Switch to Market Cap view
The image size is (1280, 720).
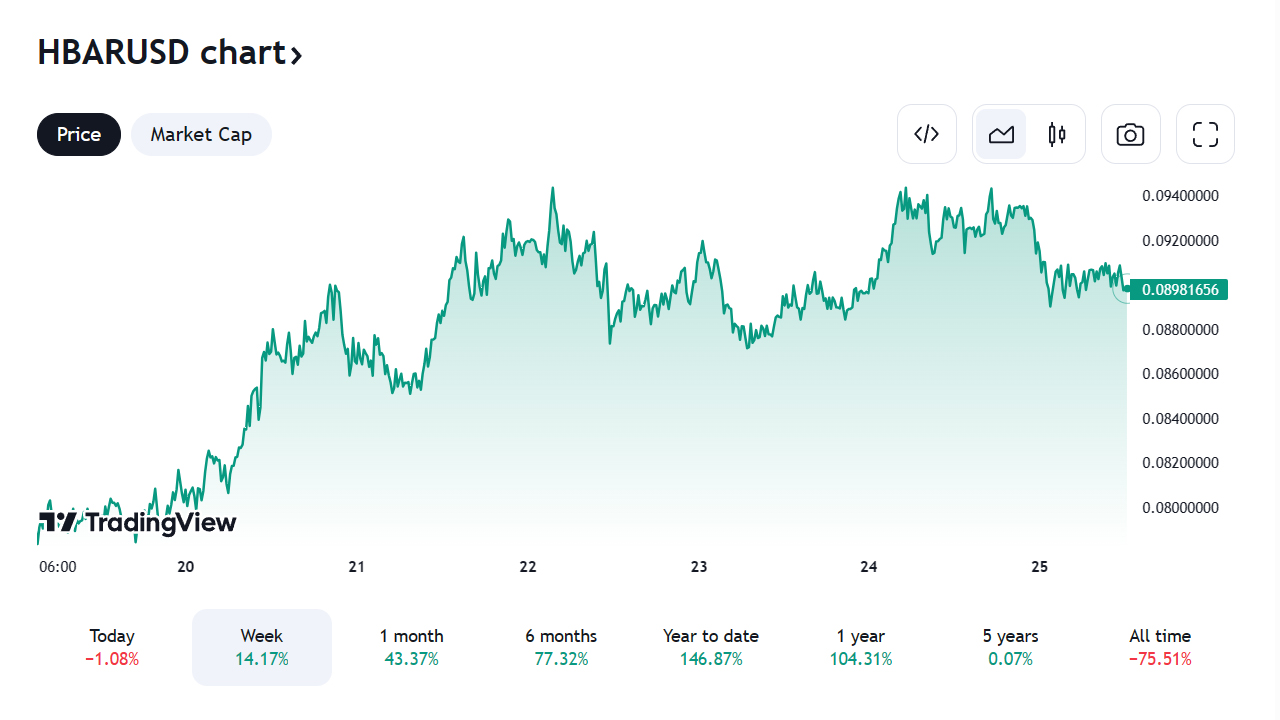click(201, 134)
